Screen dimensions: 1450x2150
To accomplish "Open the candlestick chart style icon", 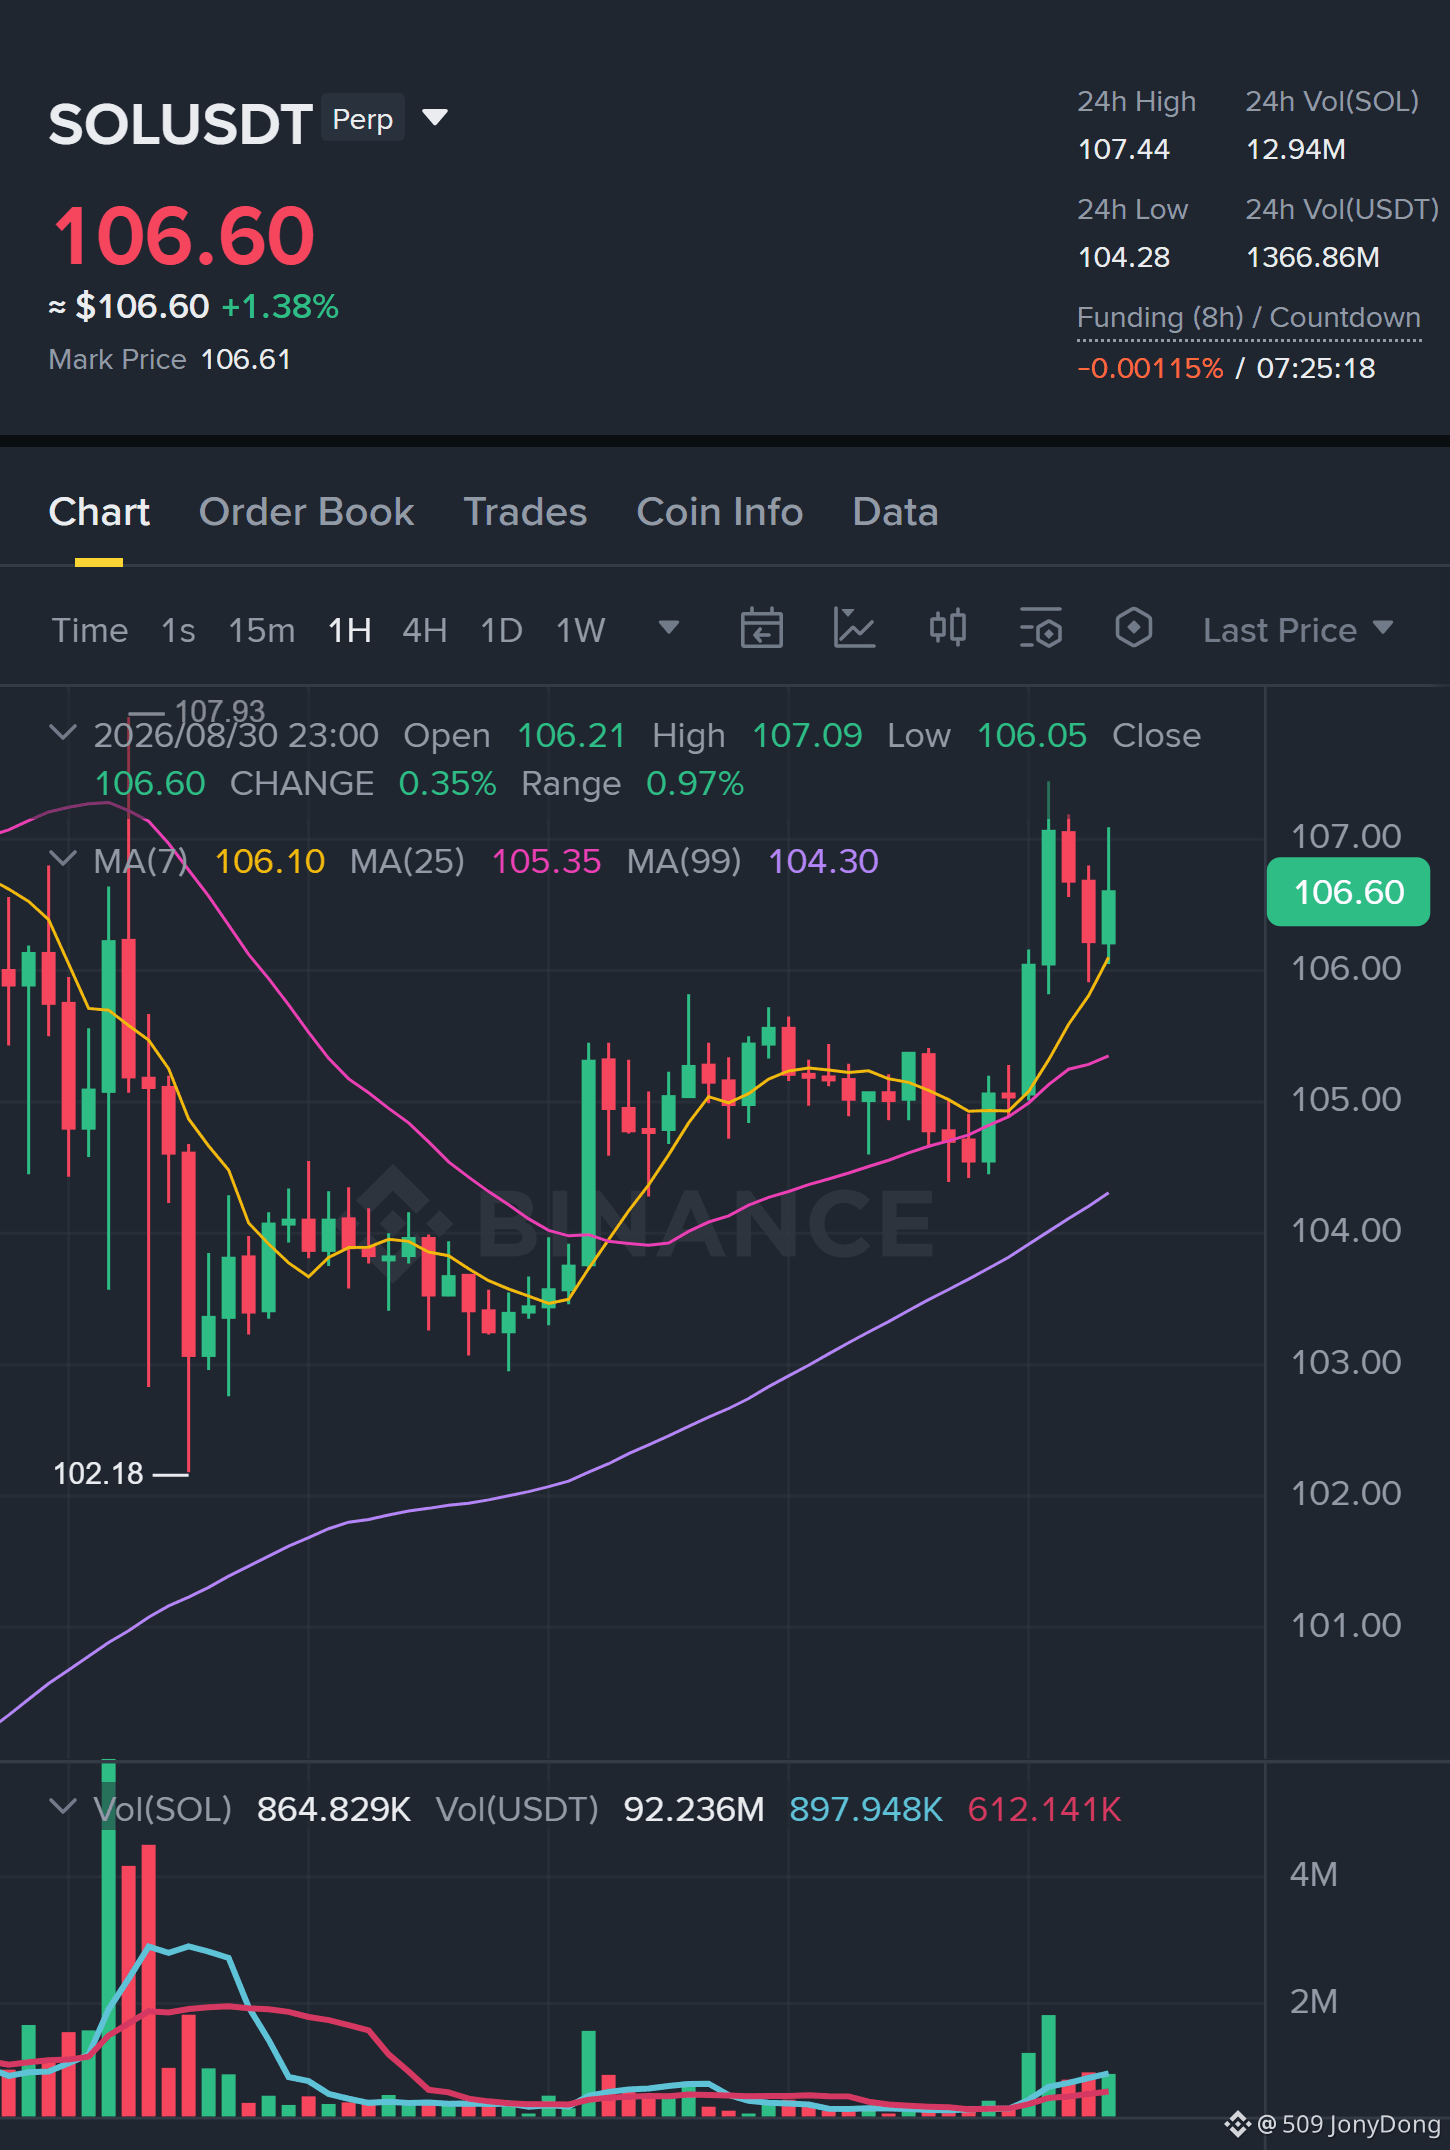I will pyautogui.click(x=947, y=628).
